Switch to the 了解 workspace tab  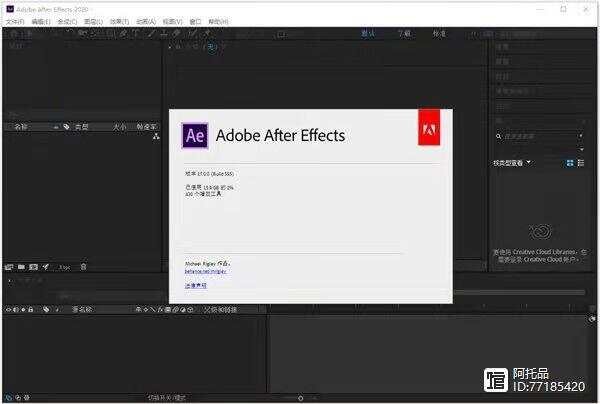tap(404, 34)
